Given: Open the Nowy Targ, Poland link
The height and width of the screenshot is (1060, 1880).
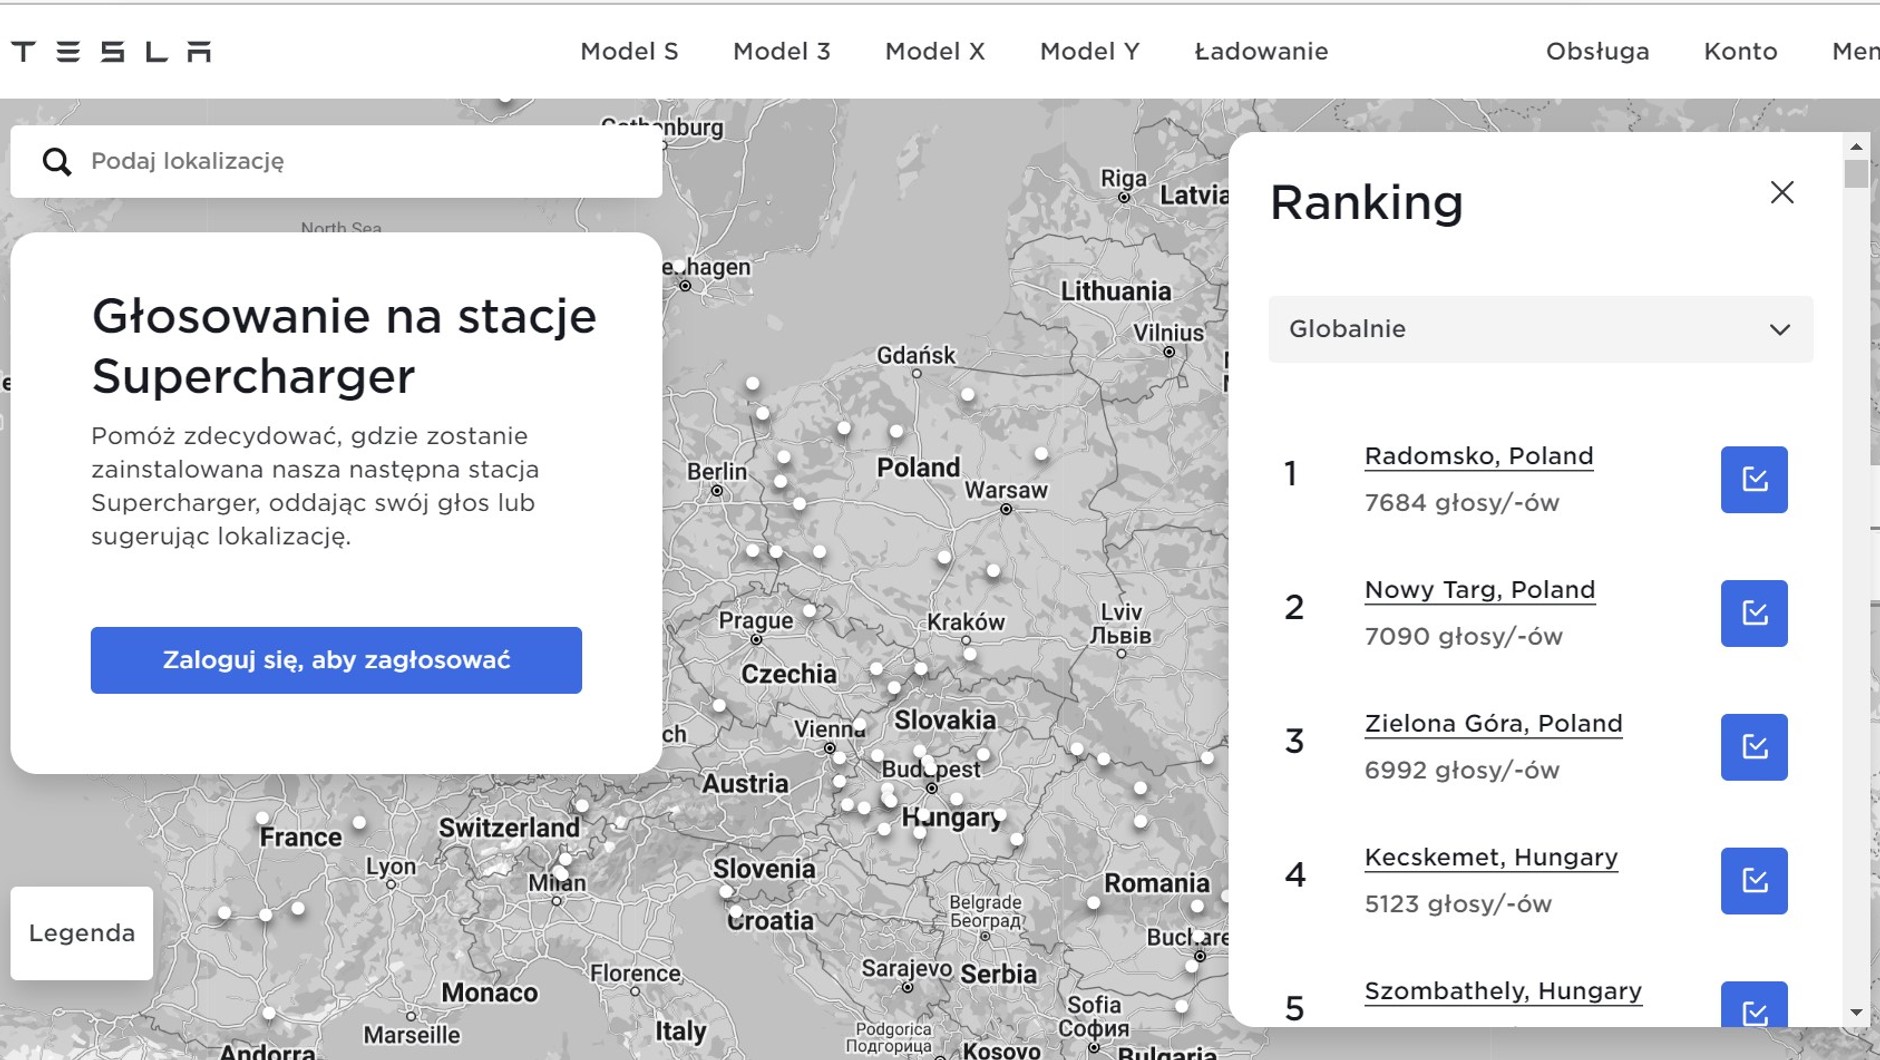Looking at the screenshot, I should tap(1479, 590).
